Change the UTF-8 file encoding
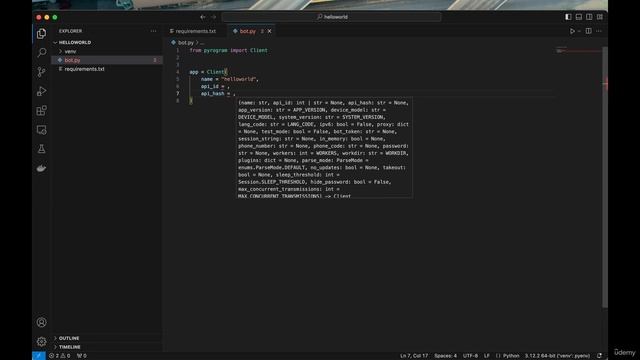Viewport: 640px width, 360px height. (470, 356)
